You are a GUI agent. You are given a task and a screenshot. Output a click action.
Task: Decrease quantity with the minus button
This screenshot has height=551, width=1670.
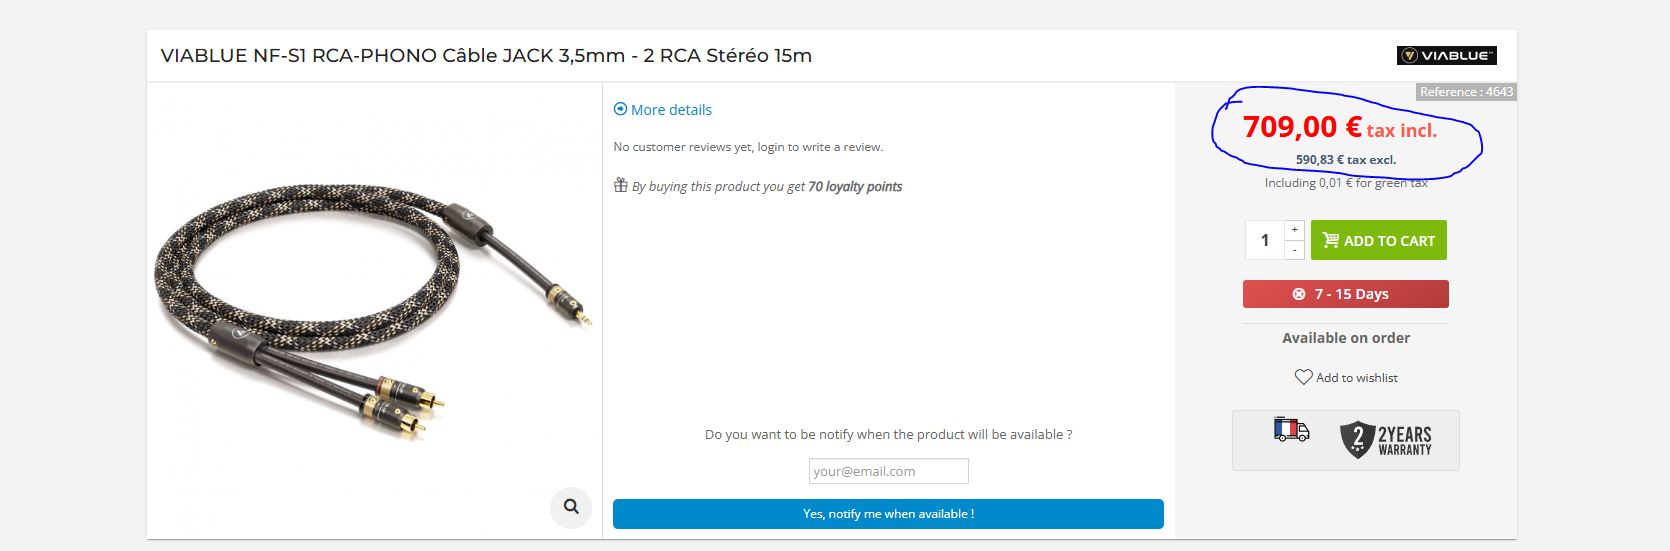tap(1294, 250)
